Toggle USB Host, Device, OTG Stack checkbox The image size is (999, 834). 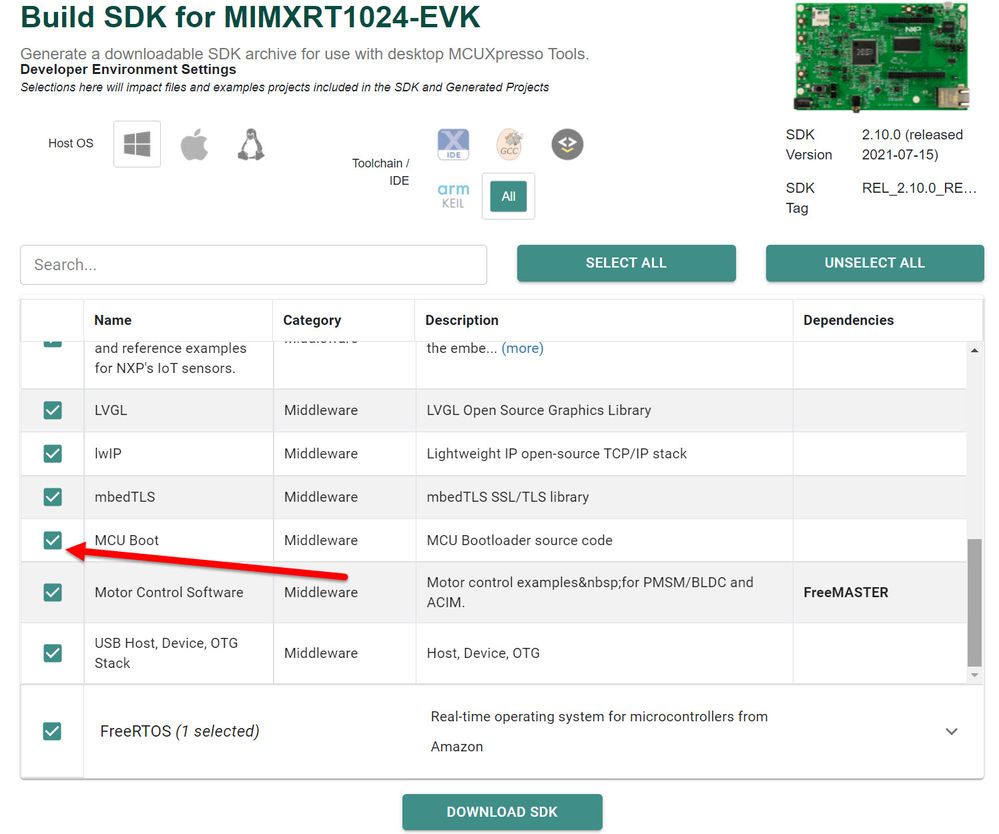point(53,653)
